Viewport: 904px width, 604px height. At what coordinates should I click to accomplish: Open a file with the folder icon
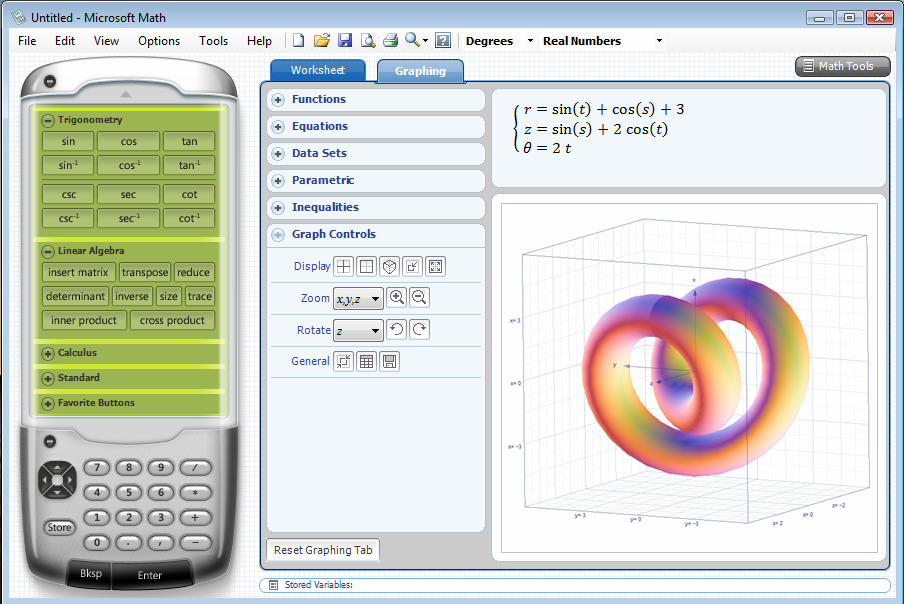pos(322,40)
